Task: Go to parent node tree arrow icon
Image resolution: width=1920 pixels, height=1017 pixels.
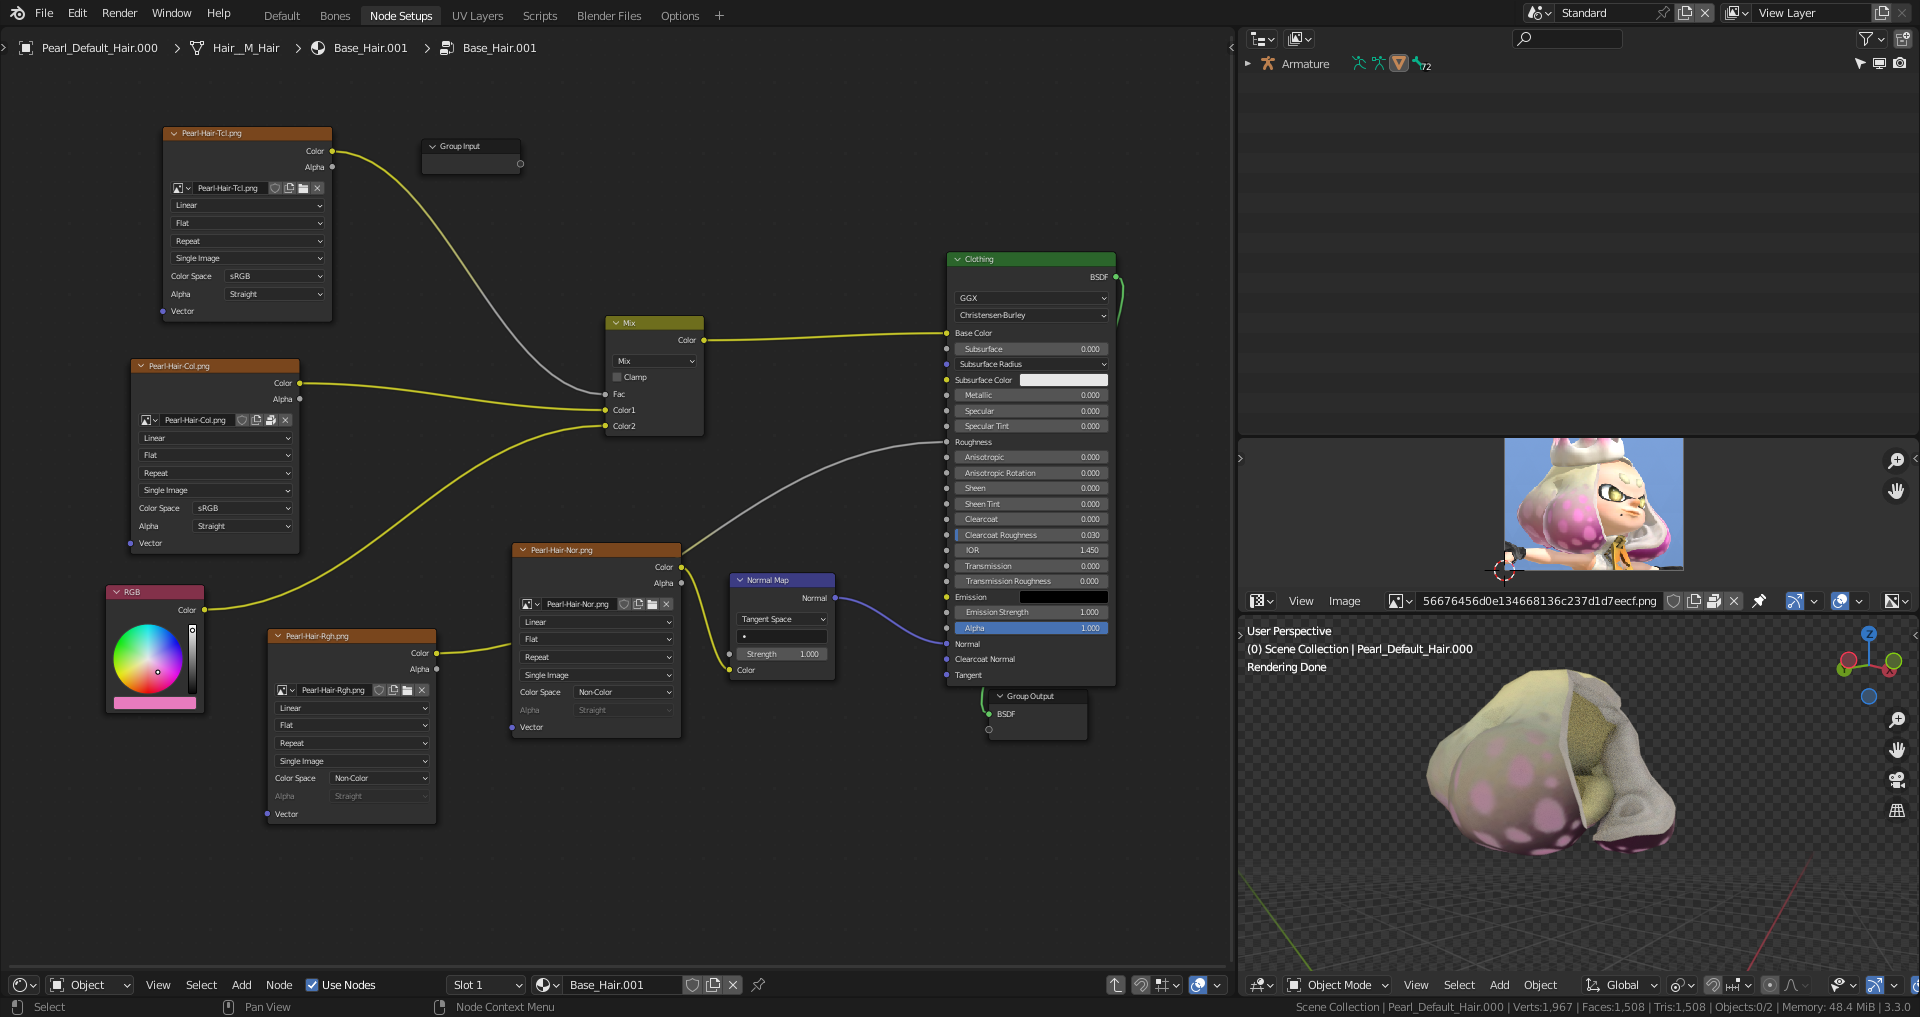Action: tap(1116, 985)
